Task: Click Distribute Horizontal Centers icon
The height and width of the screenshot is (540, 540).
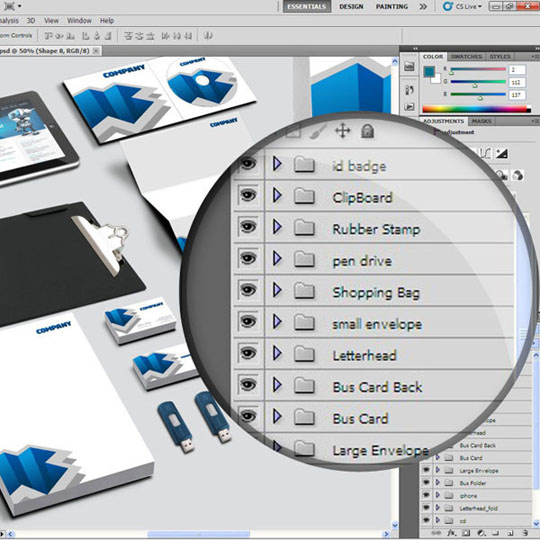Action: (x=177, y=36)
